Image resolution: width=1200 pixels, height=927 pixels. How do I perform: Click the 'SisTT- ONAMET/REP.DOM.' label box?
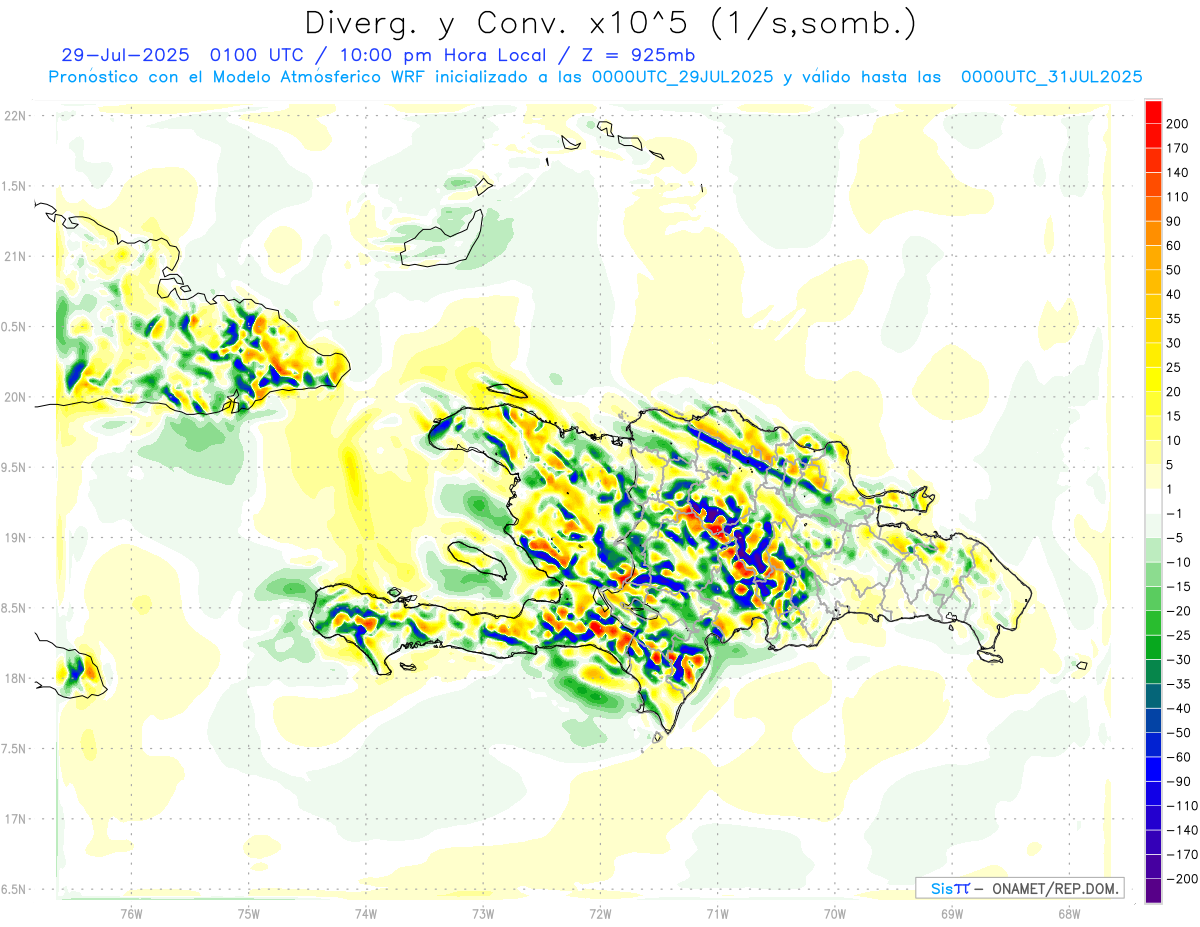coord(1020,888)
